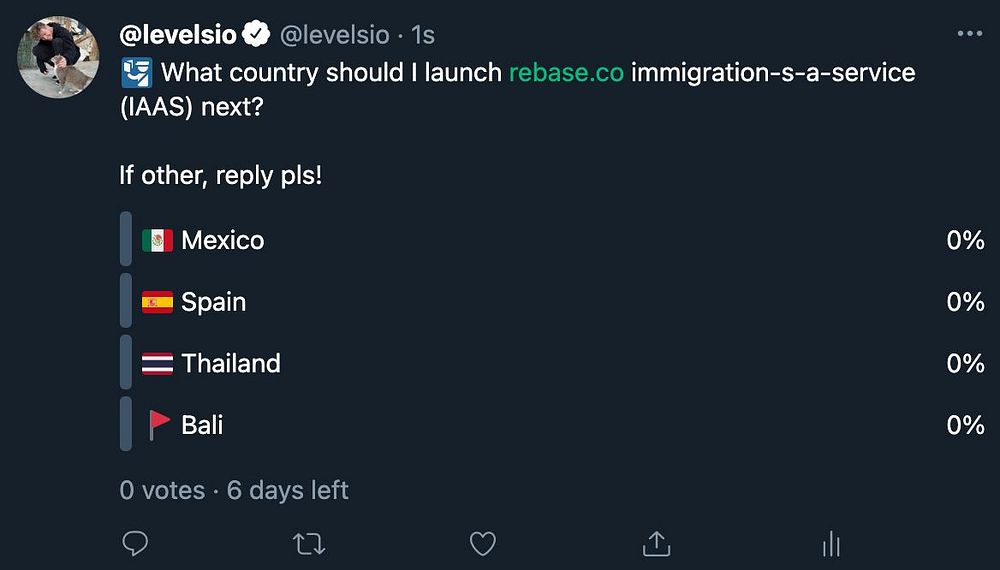Click the 0 votes count text
This screenshot has height=570, width=1000.
pos(161,491)
